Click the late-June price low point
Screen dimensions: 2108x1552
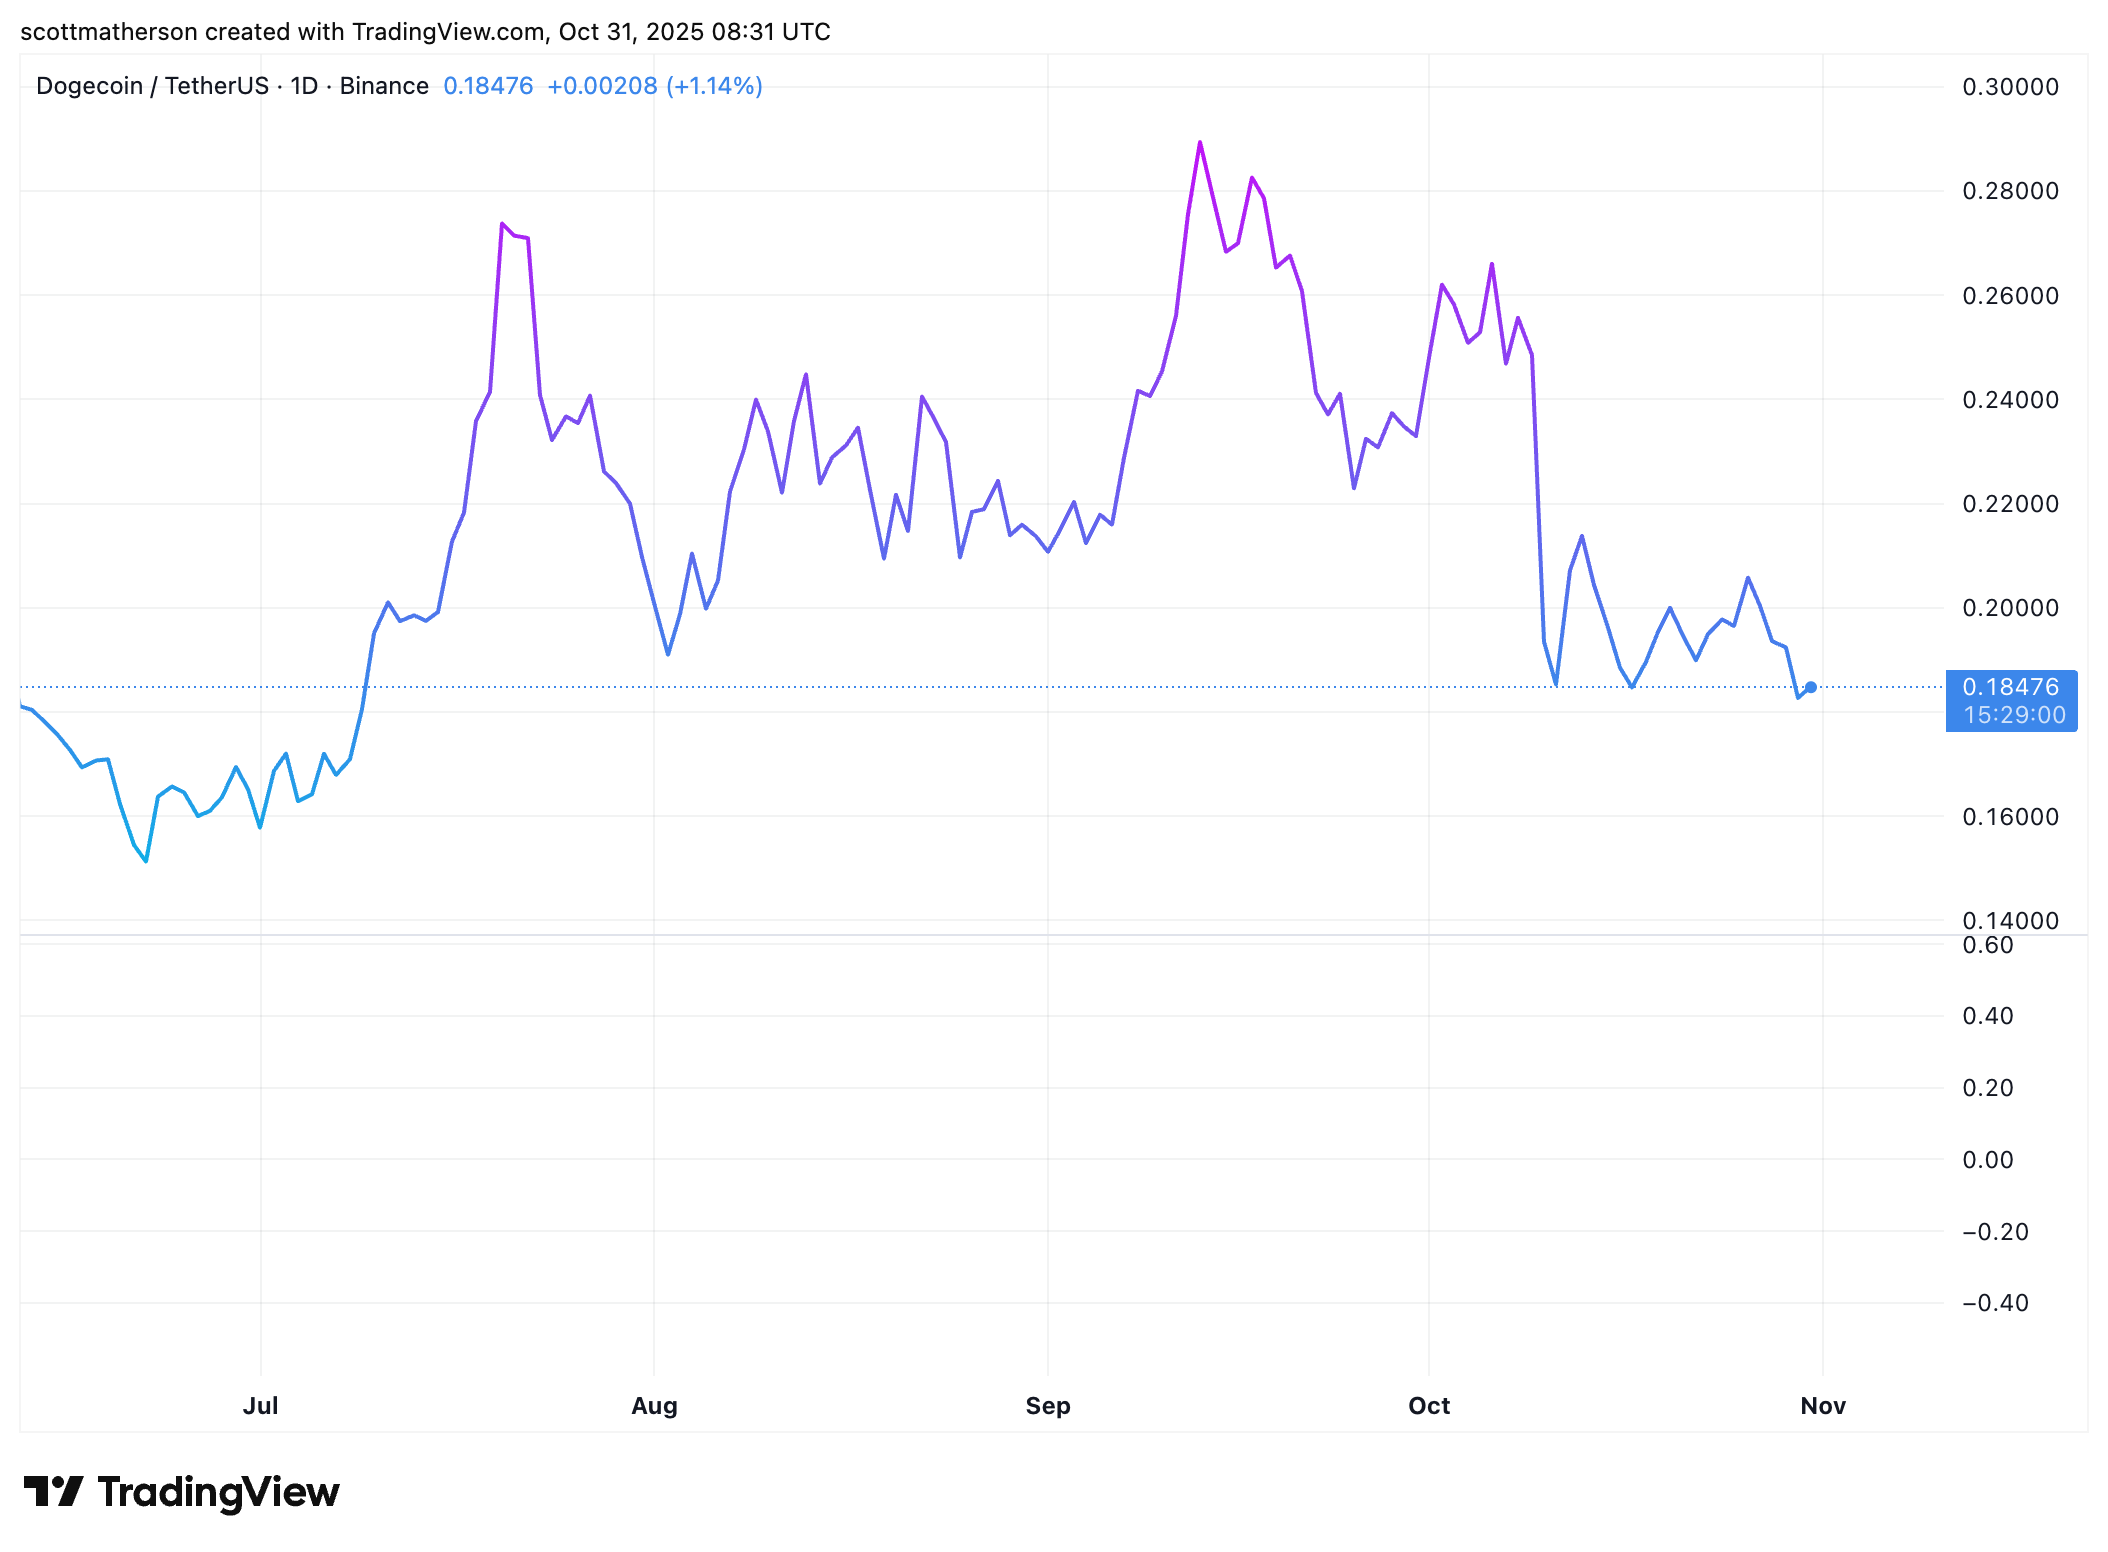point(146,860)
